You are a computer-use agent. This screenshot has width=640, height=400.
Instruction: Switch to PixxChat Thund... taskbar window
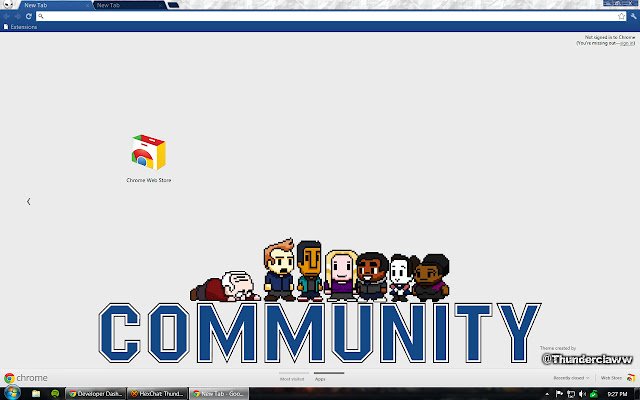tap(158, 394)
